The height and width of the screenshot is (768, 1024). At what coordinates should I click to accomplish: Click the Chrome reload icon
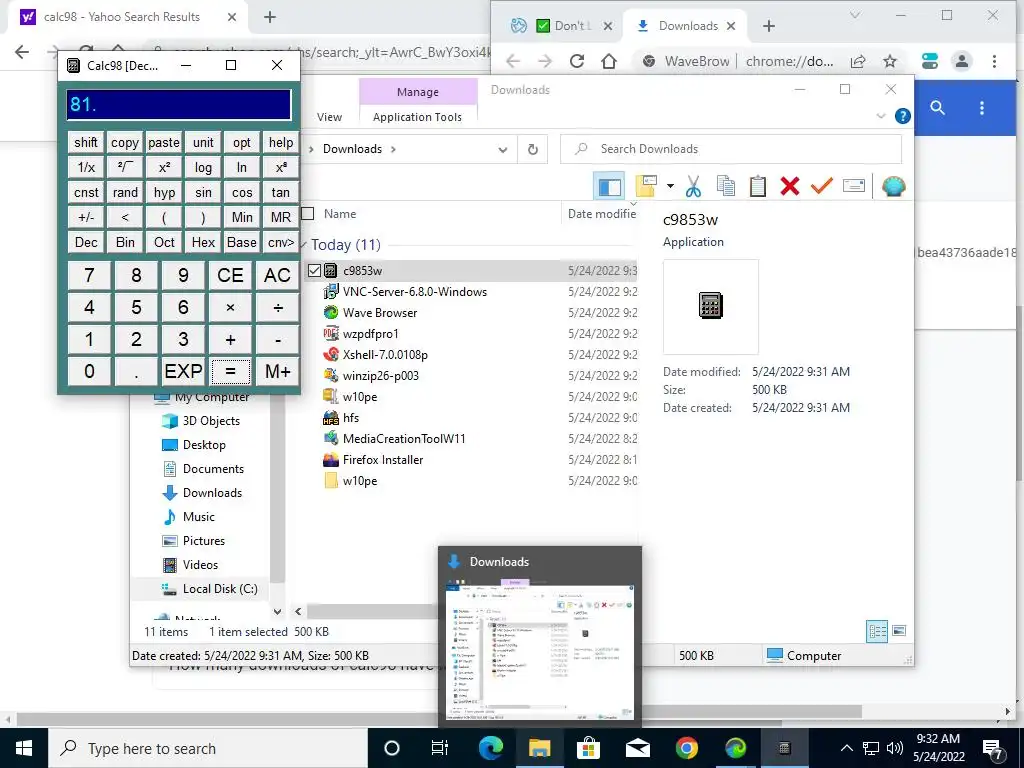tap(577, 61)
